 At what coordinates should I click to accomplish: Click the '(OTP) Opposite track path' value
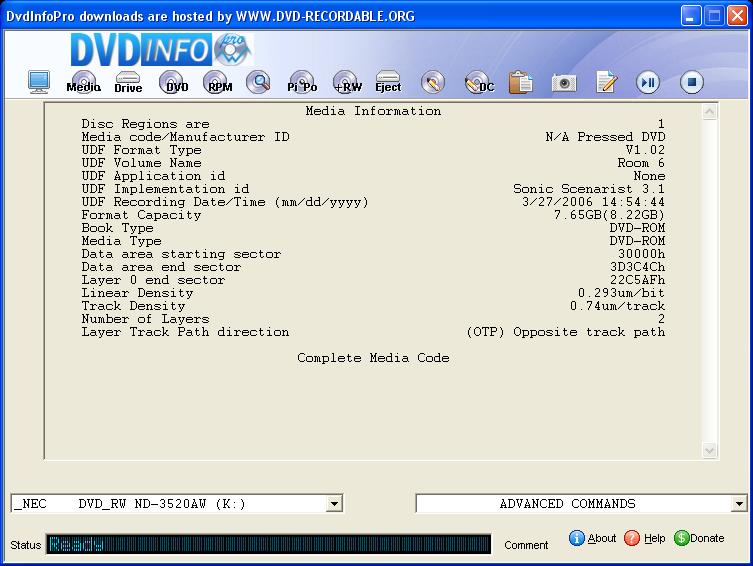(x=566, y=332)
